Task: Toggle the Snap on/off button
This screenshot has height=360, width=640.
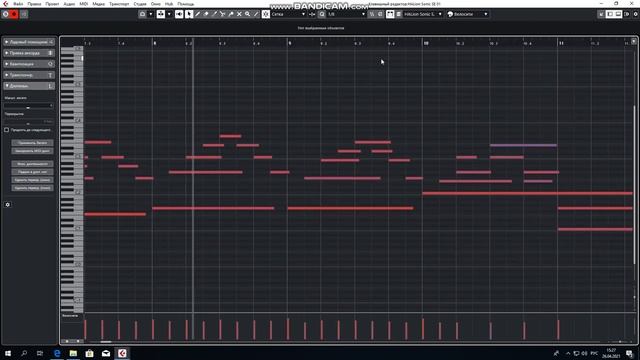Action: (266, 14)
